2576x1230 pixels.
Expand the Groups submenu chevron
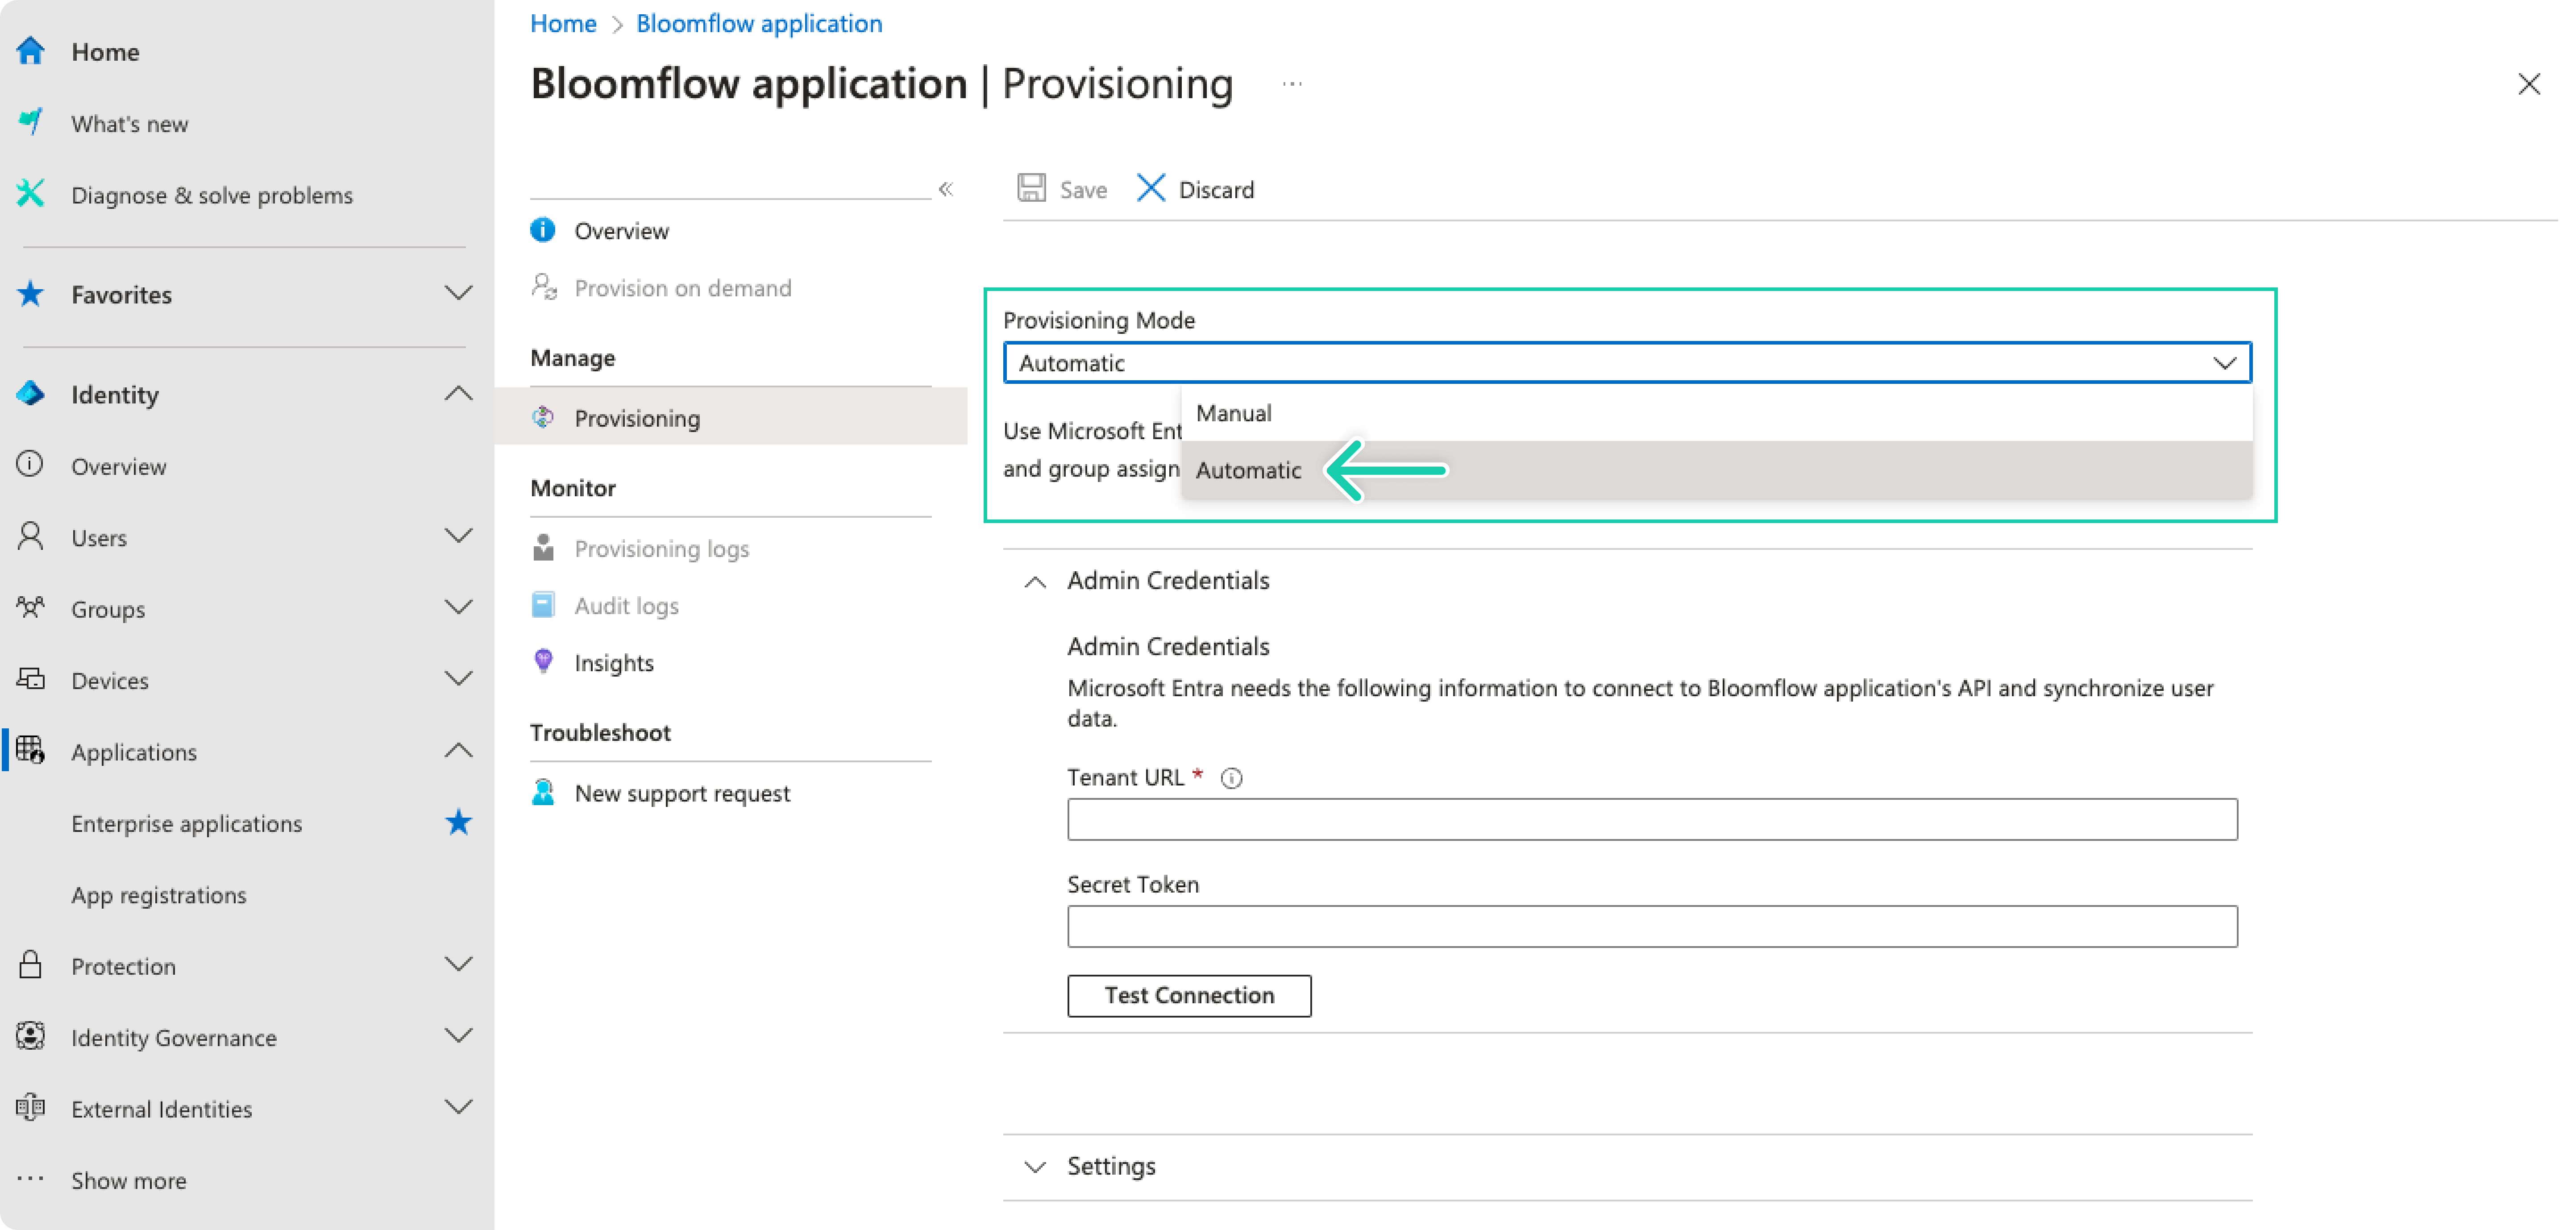[x=458, y=607]
